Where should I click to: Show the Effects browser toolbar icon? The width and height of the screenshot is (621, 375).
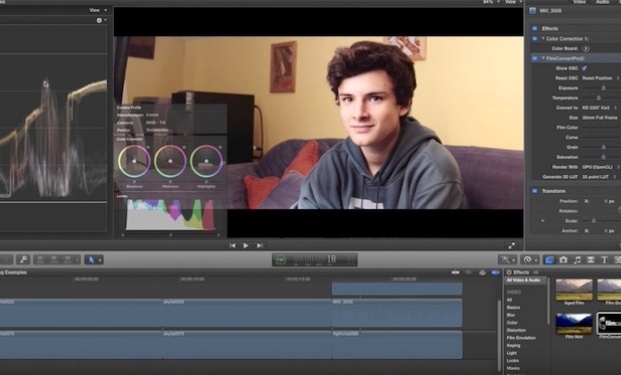[549, 260]
